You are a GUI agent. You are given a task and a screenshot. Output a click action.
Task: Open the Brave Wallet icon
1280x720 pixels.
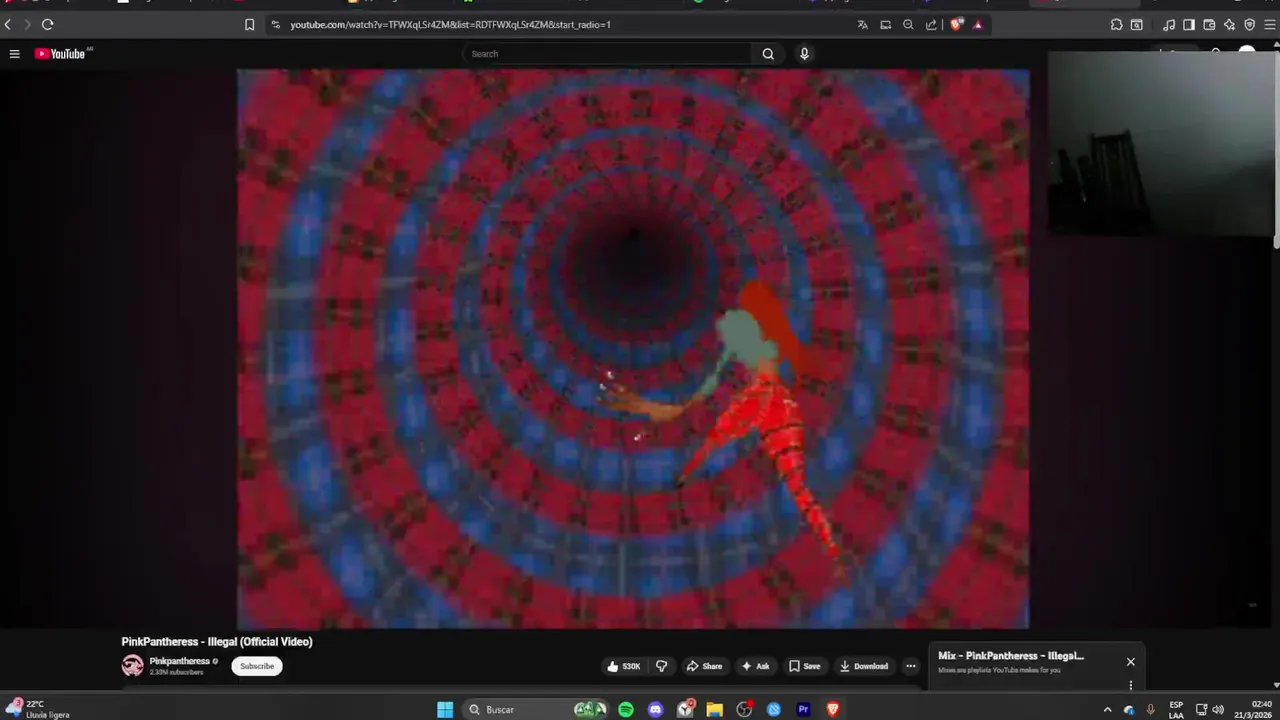click(x=1209, y=24)
